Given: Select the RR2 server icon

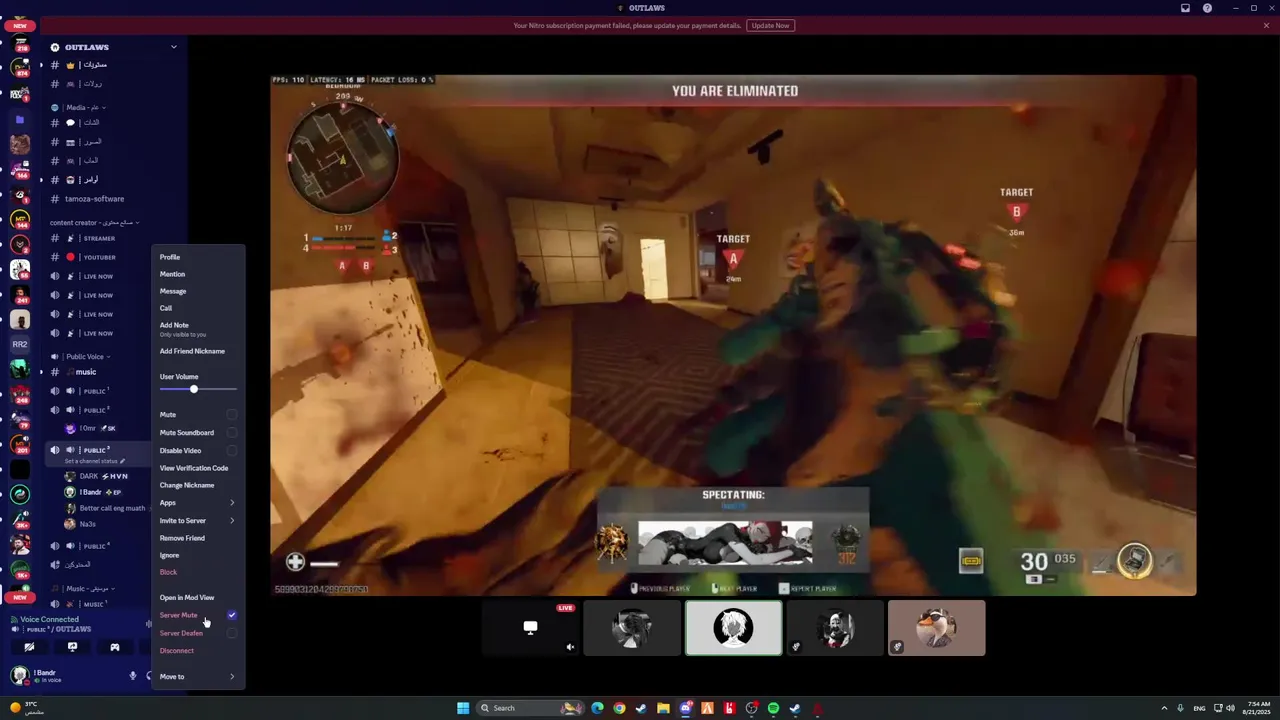Looking at the screenshot, I should click(20, 344).
